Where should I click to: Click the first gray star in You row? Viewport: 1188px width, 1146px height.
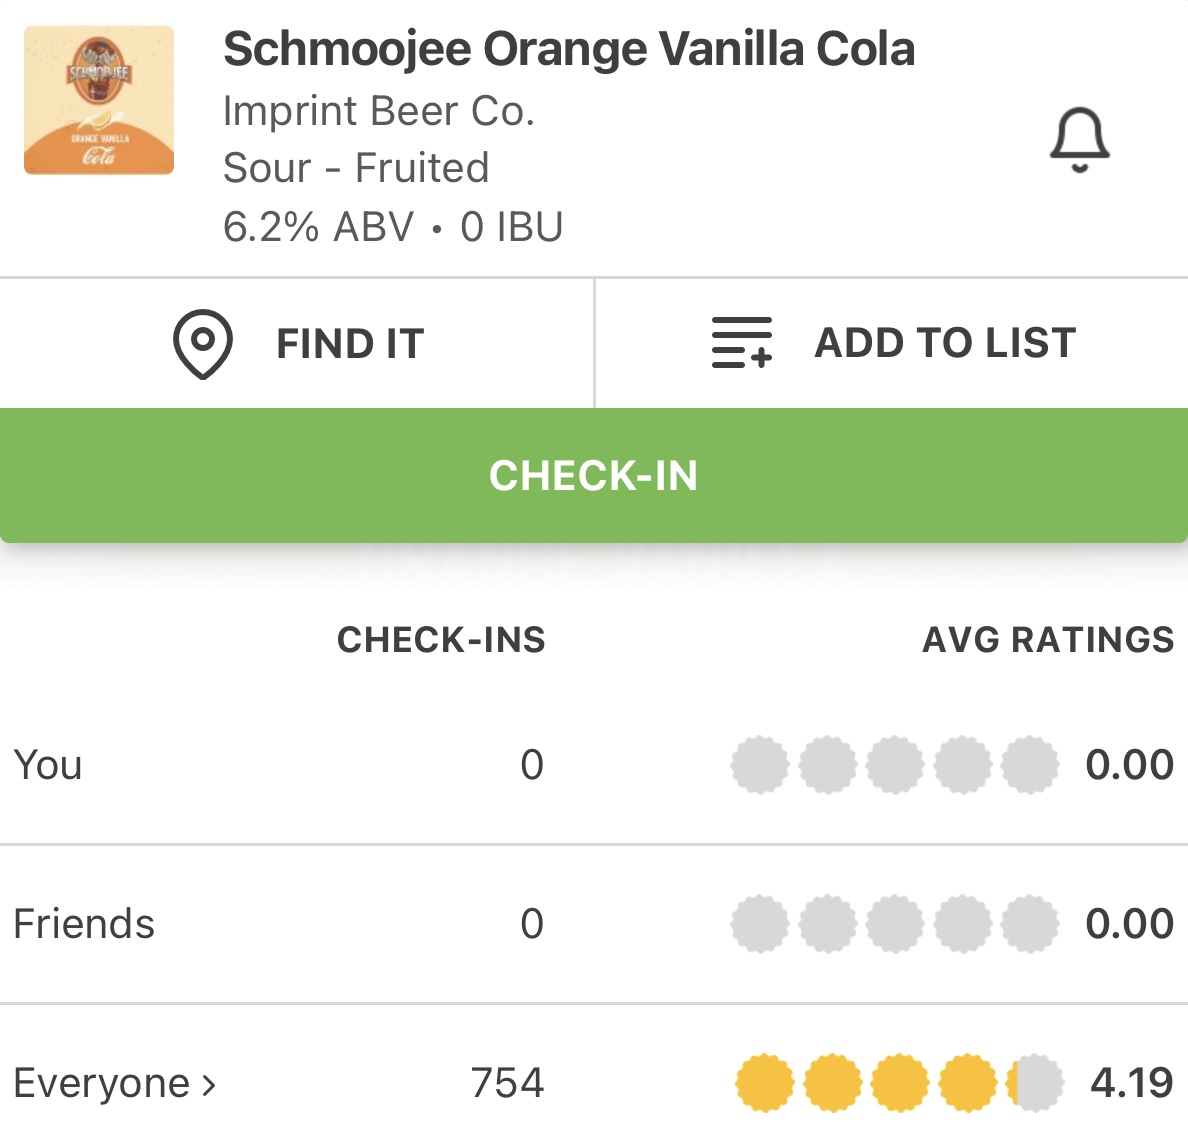click(x=760, y=765)
